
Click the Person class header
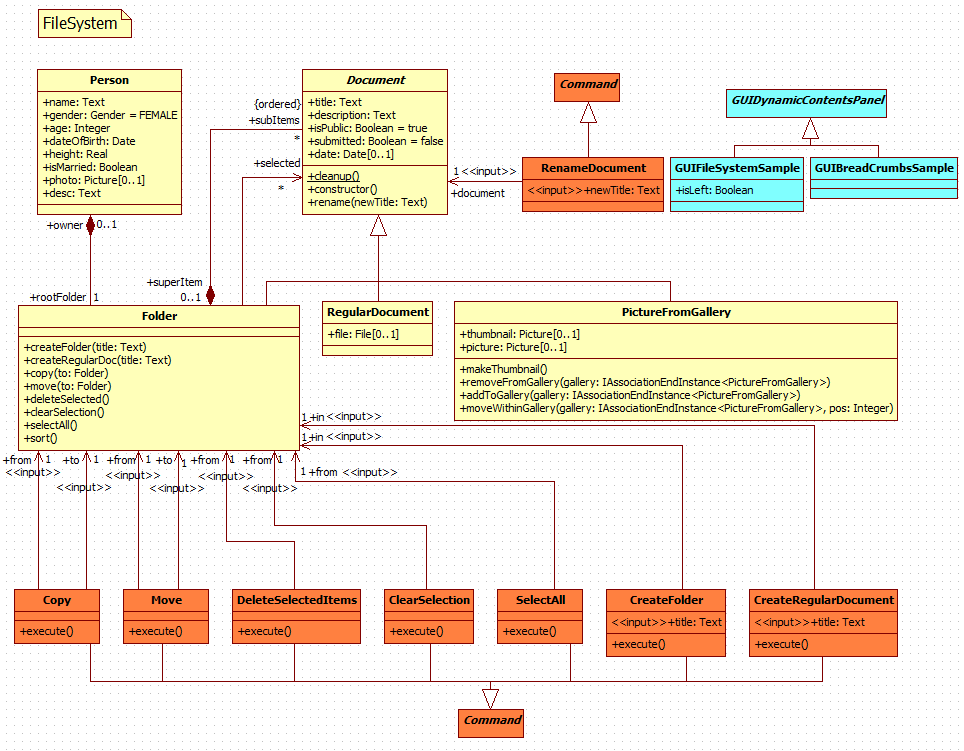click(109, 80)
